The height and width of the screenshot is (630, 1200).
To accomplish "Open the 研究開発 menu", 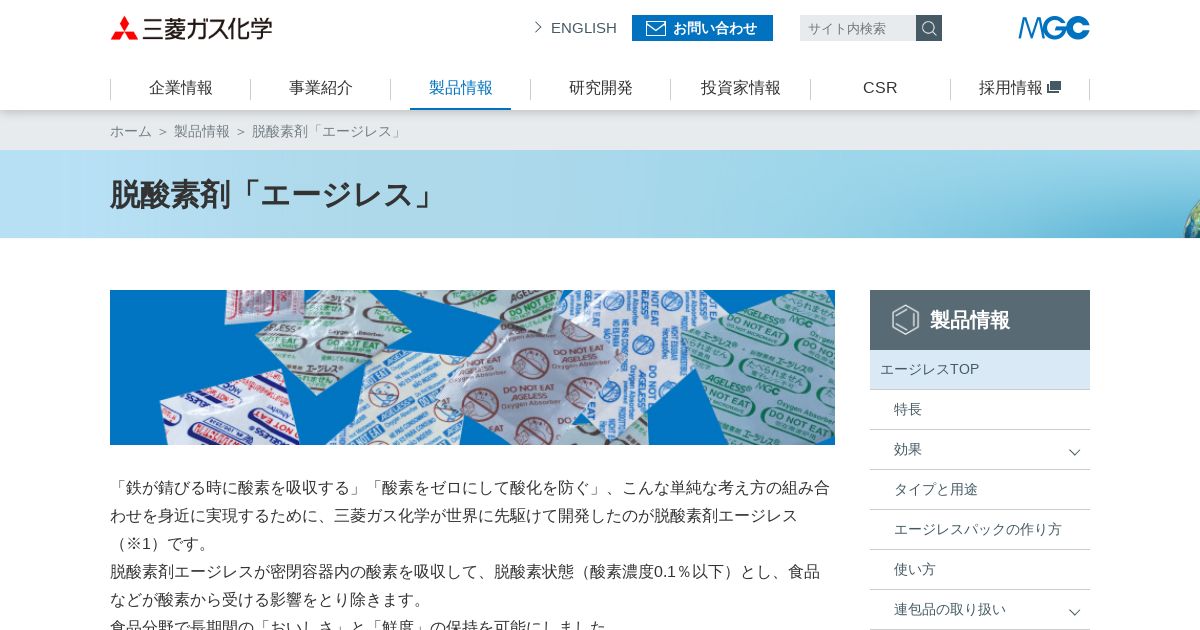I will 601,88.
